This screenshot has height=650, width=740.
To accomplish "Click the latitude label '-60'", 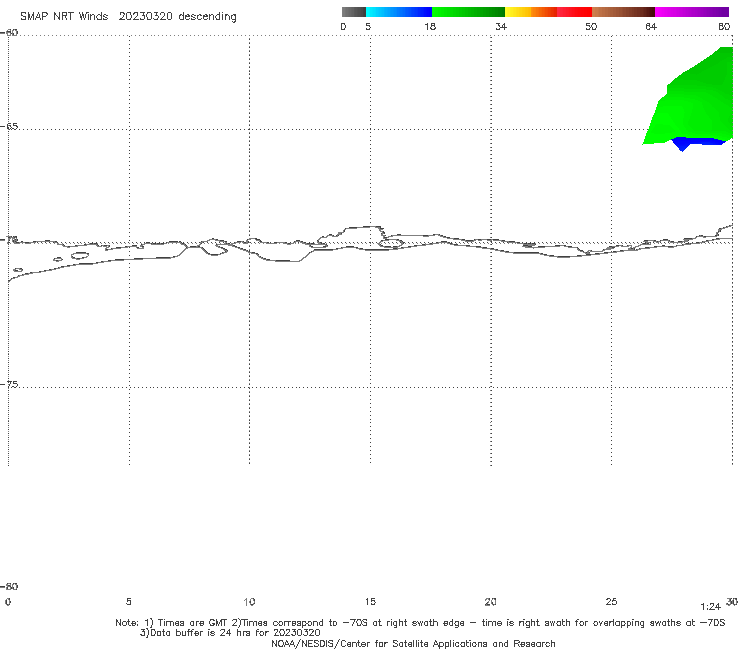I will click(x=9, y=33).
